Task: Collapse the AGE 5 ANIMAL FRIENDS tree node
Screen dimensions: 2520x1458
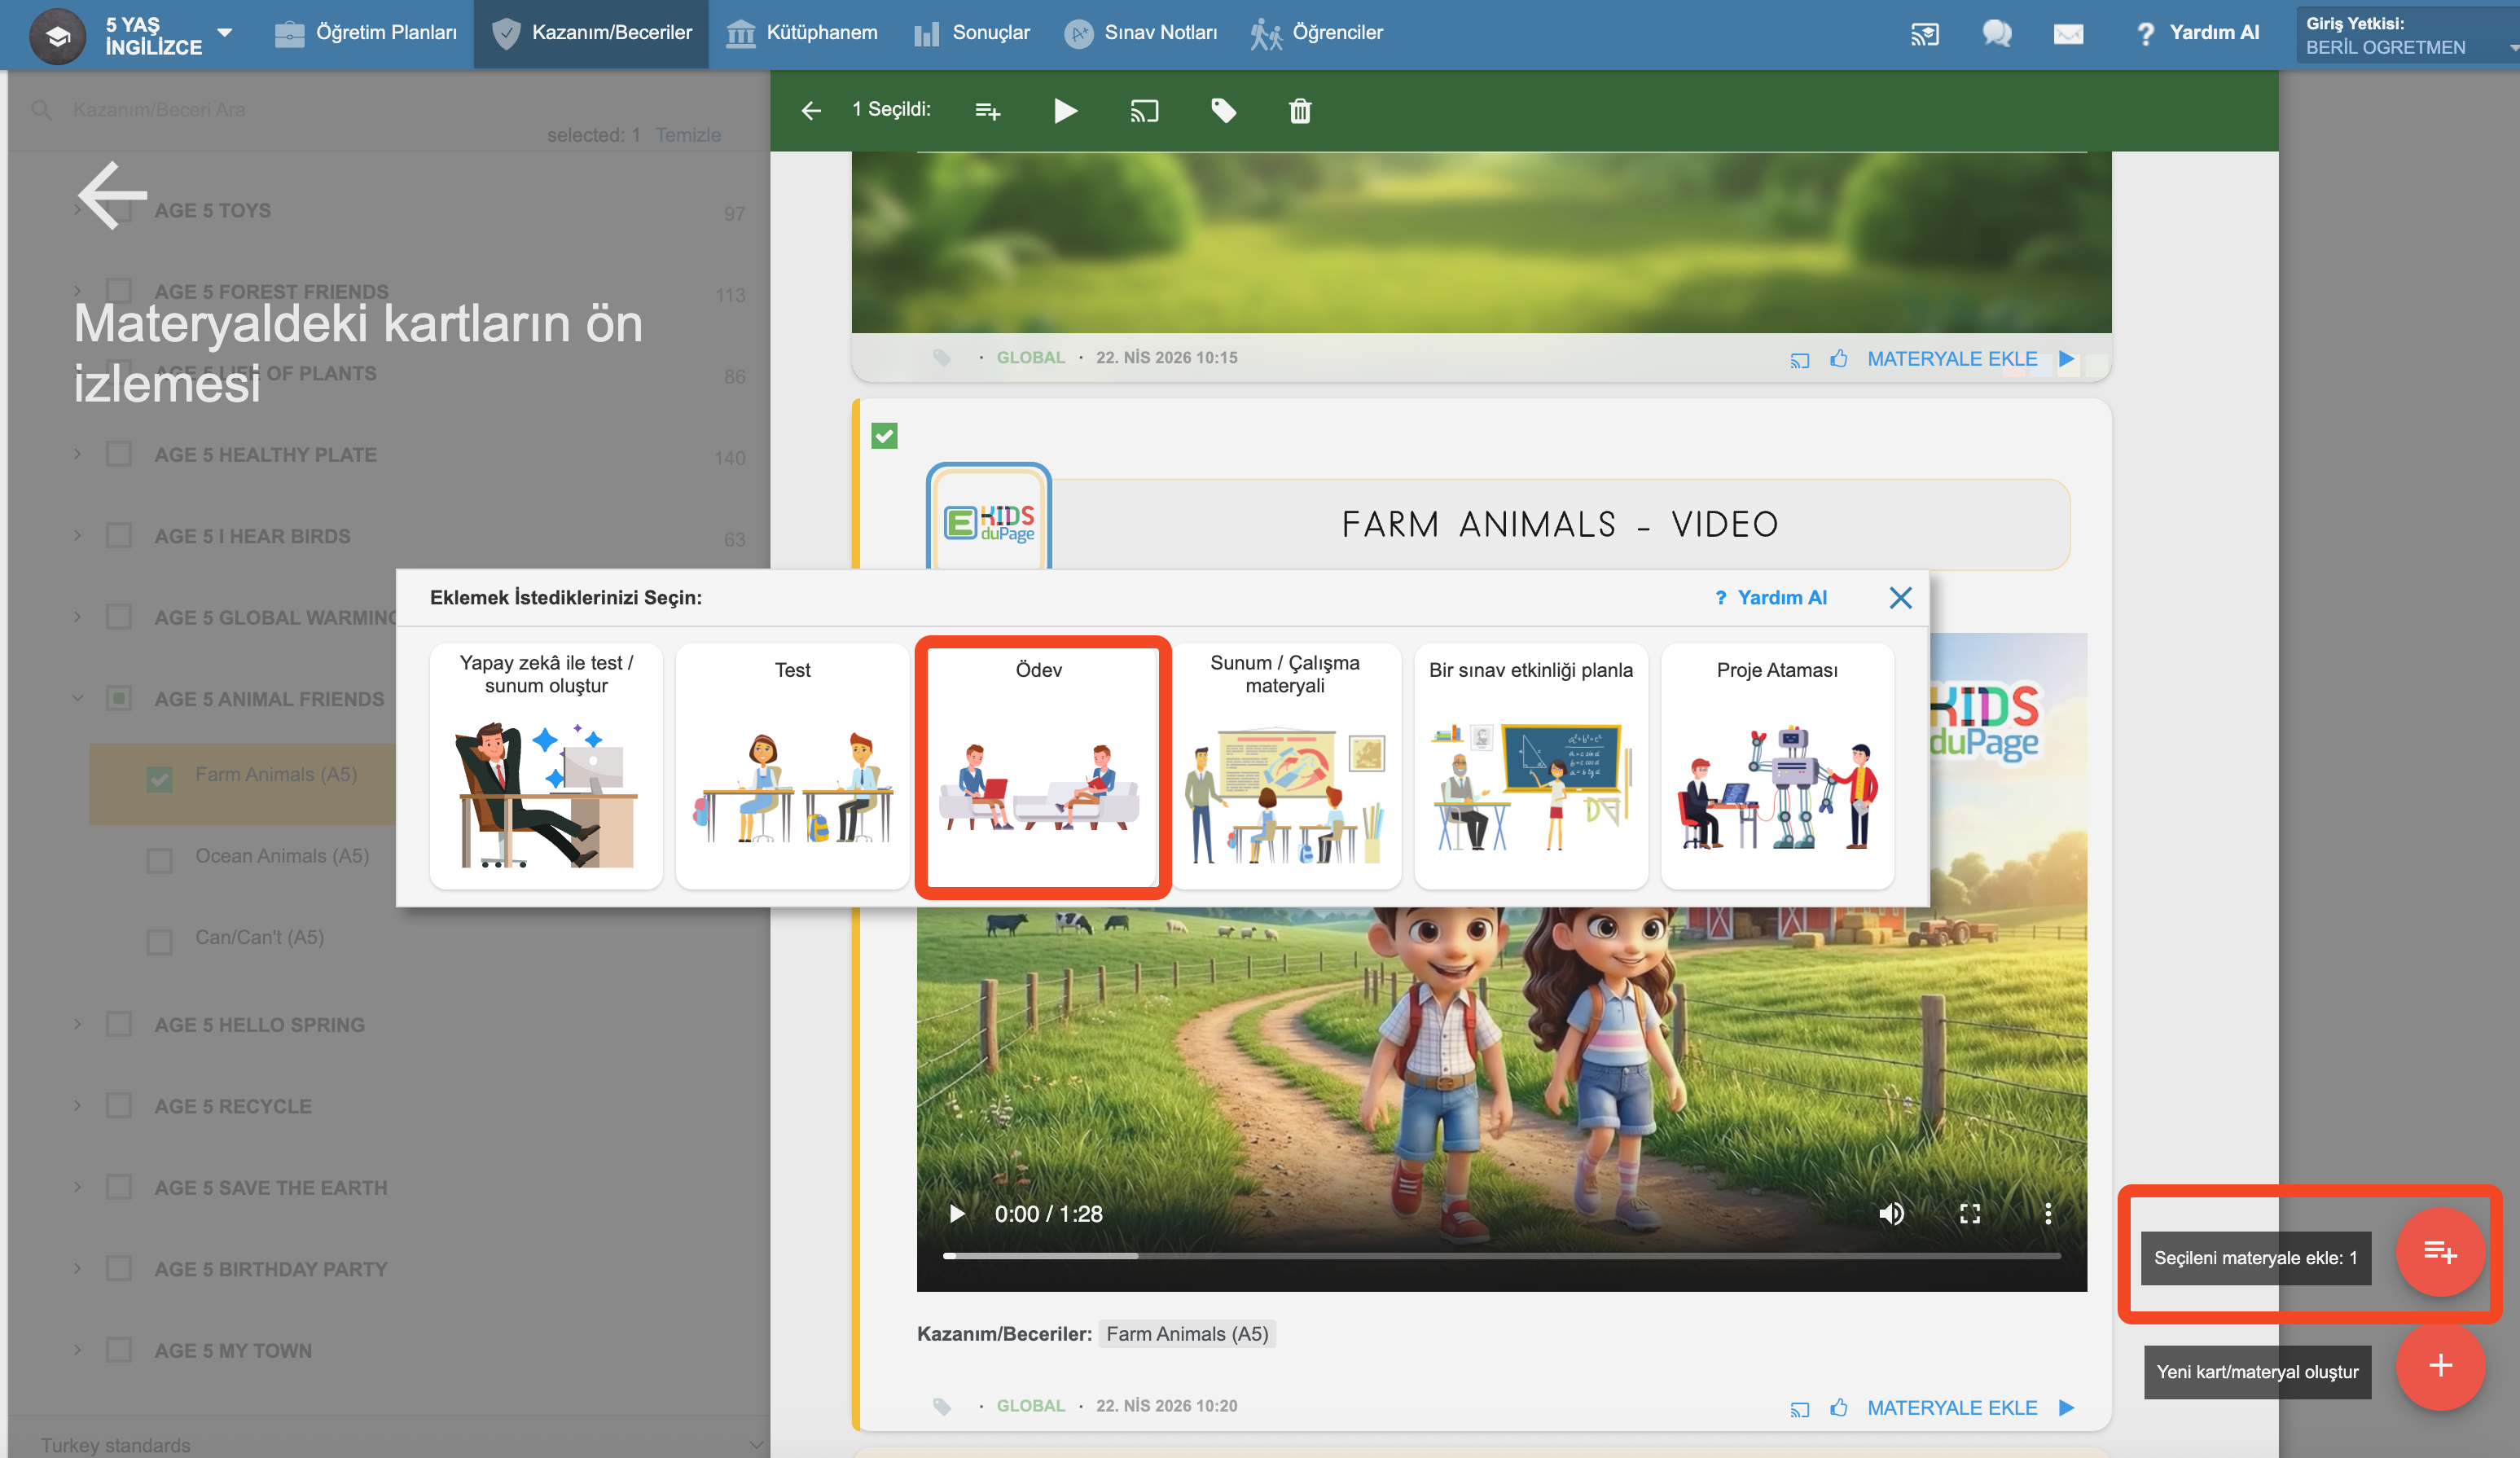Action: point(77,698)
